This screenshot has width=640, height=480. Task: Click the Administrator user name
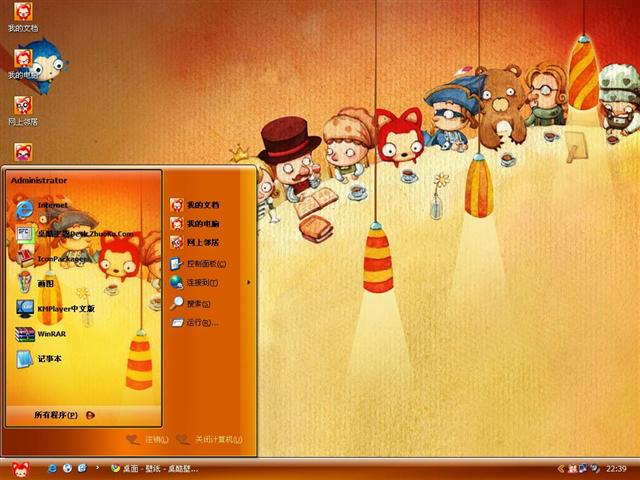click(39, 180)
